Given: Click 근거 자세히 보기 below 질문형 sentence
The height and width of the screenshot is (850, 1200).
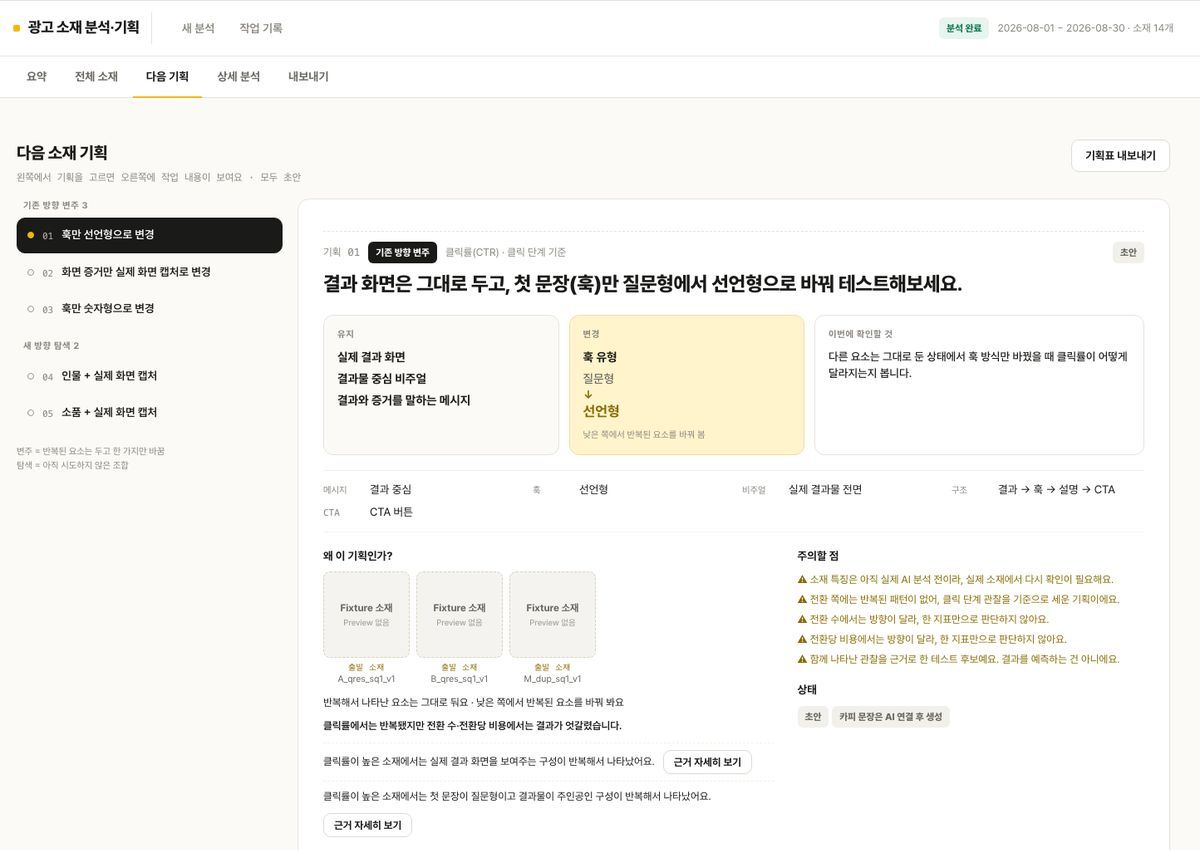Looking at the screenshot, I should click(x=367, y=825).
